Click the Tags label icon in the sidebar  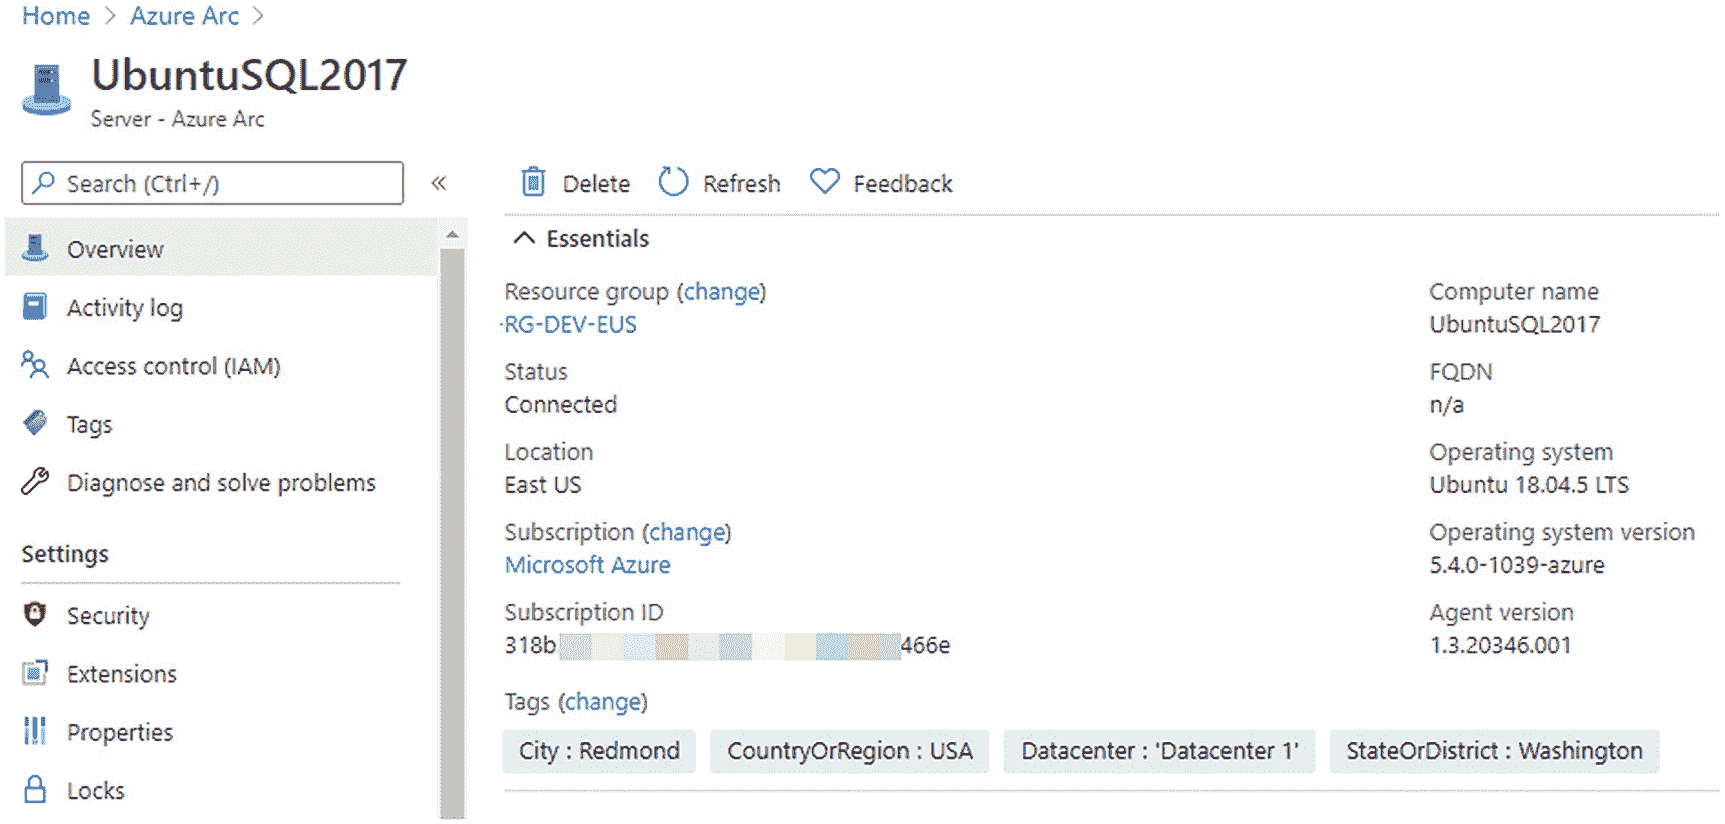[35, 423]
